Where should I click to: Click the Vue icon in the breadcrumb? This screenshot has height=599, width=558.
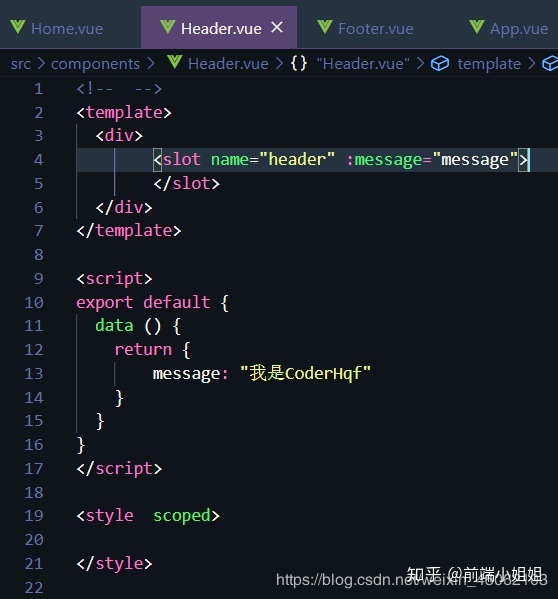coord(175,62)
